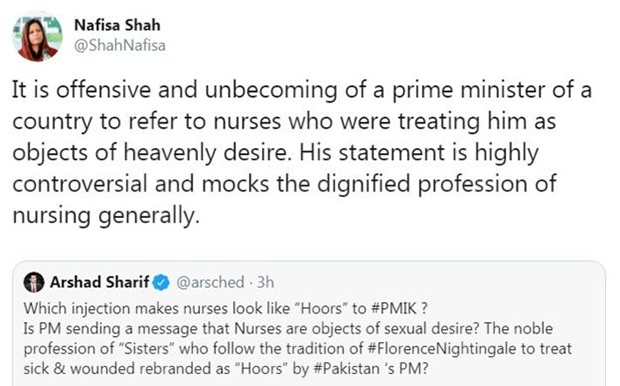Click the sentence "Is PM sending a message"
The width and height of the screenshot is (620, 386).
tap(252, 328)
